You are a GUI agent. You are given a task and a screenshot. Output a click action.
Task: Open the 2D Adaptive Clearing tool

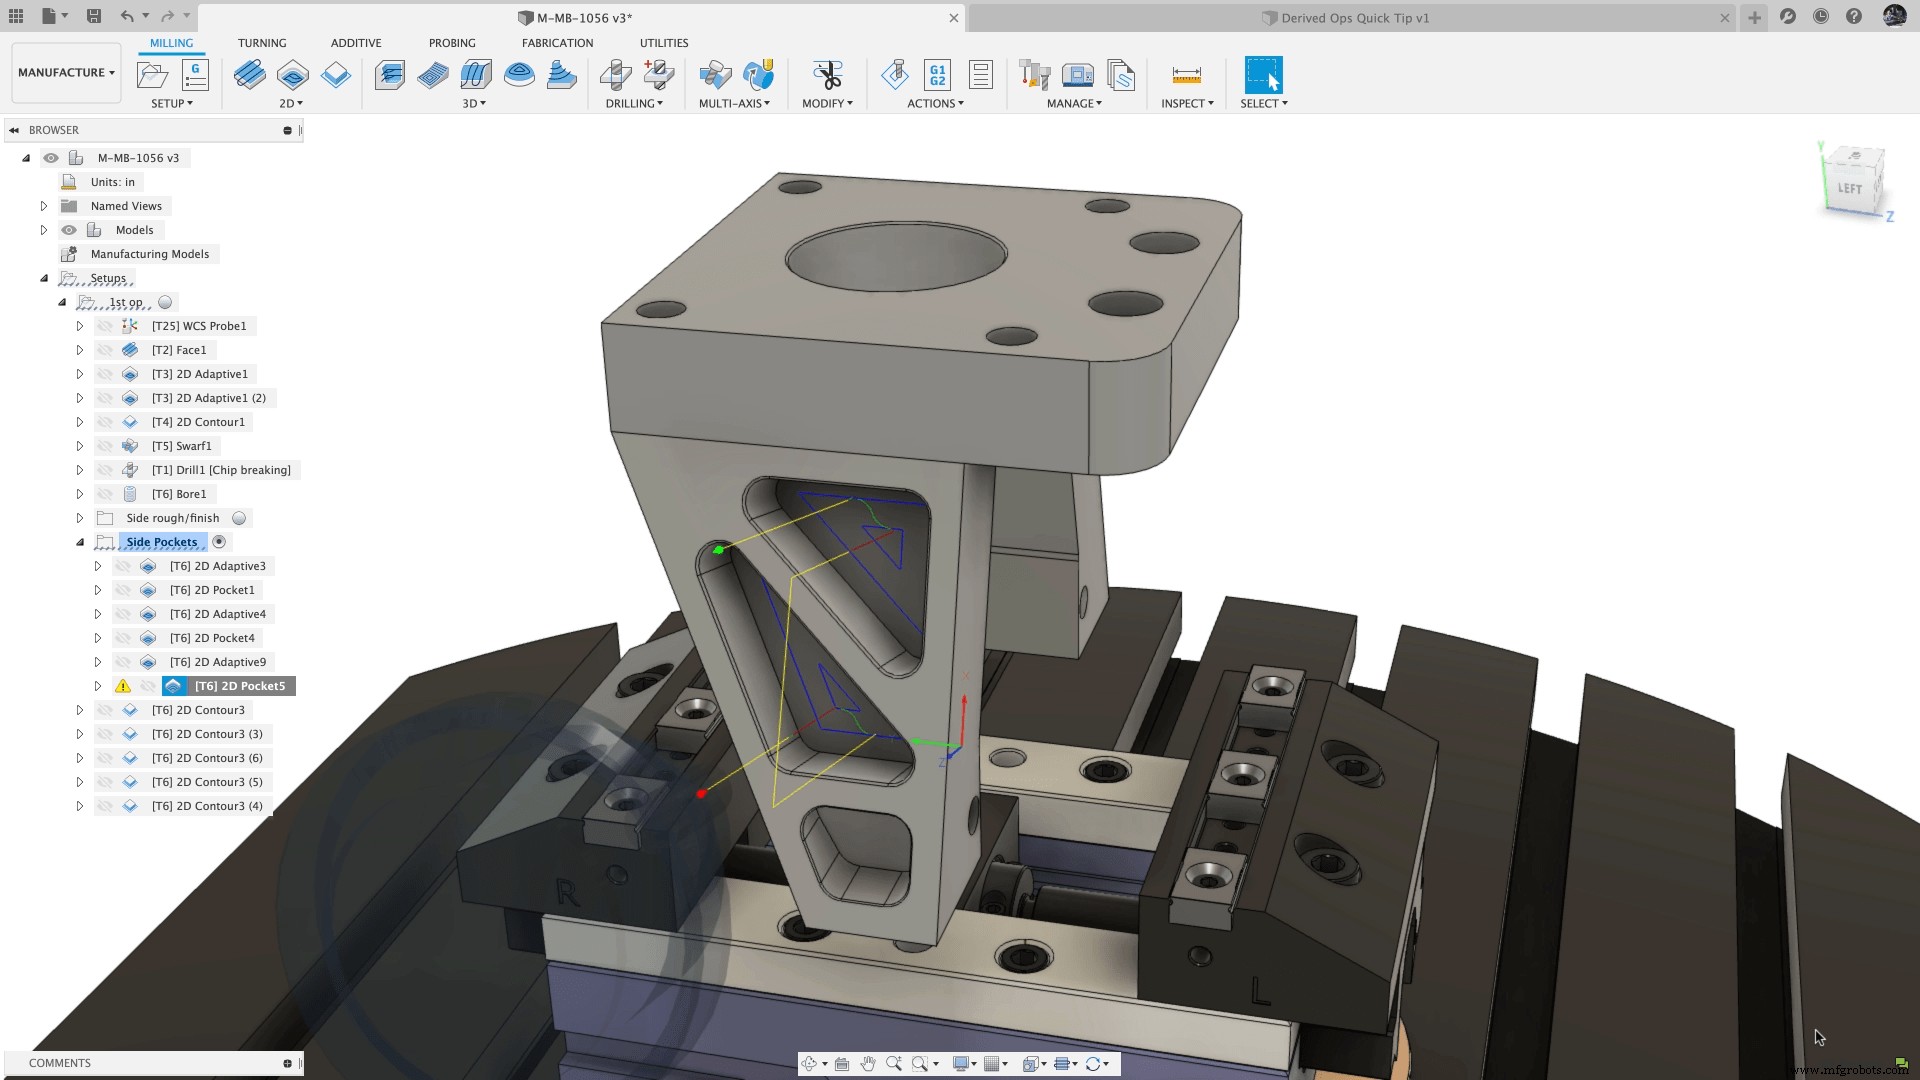(x=292, y=76)
